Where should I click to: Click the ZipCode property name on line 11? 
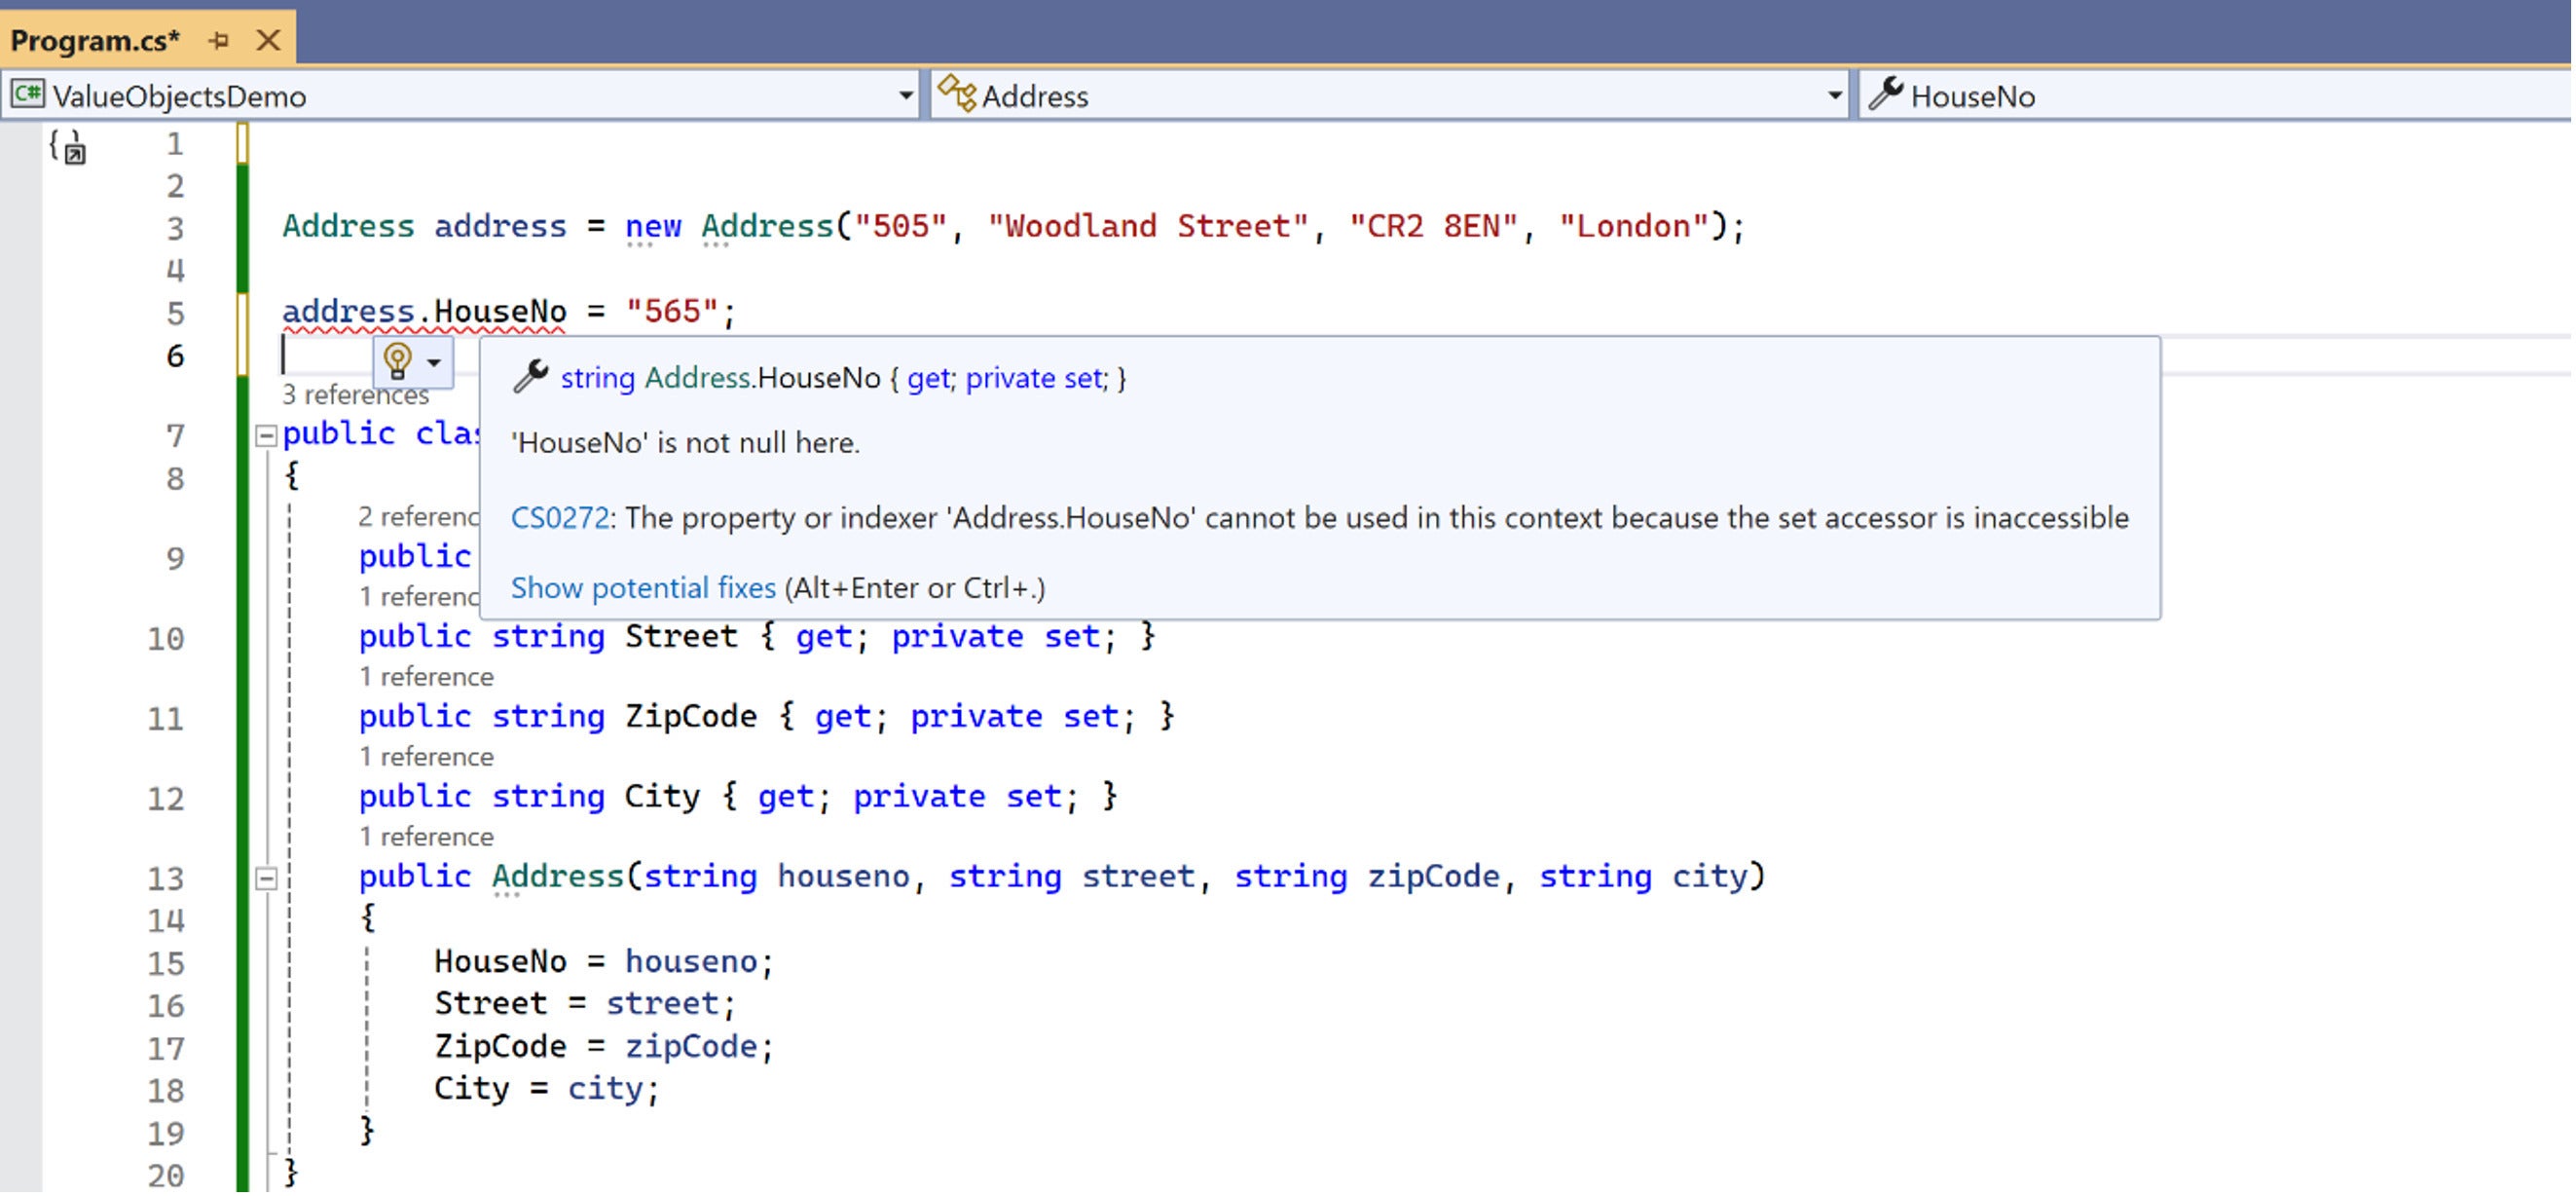click(x=691, y=718)
